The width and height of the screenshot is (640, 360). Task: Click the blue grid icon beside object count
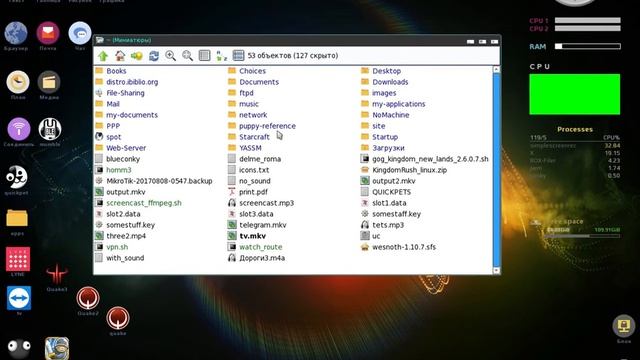[x=238, y=56]
